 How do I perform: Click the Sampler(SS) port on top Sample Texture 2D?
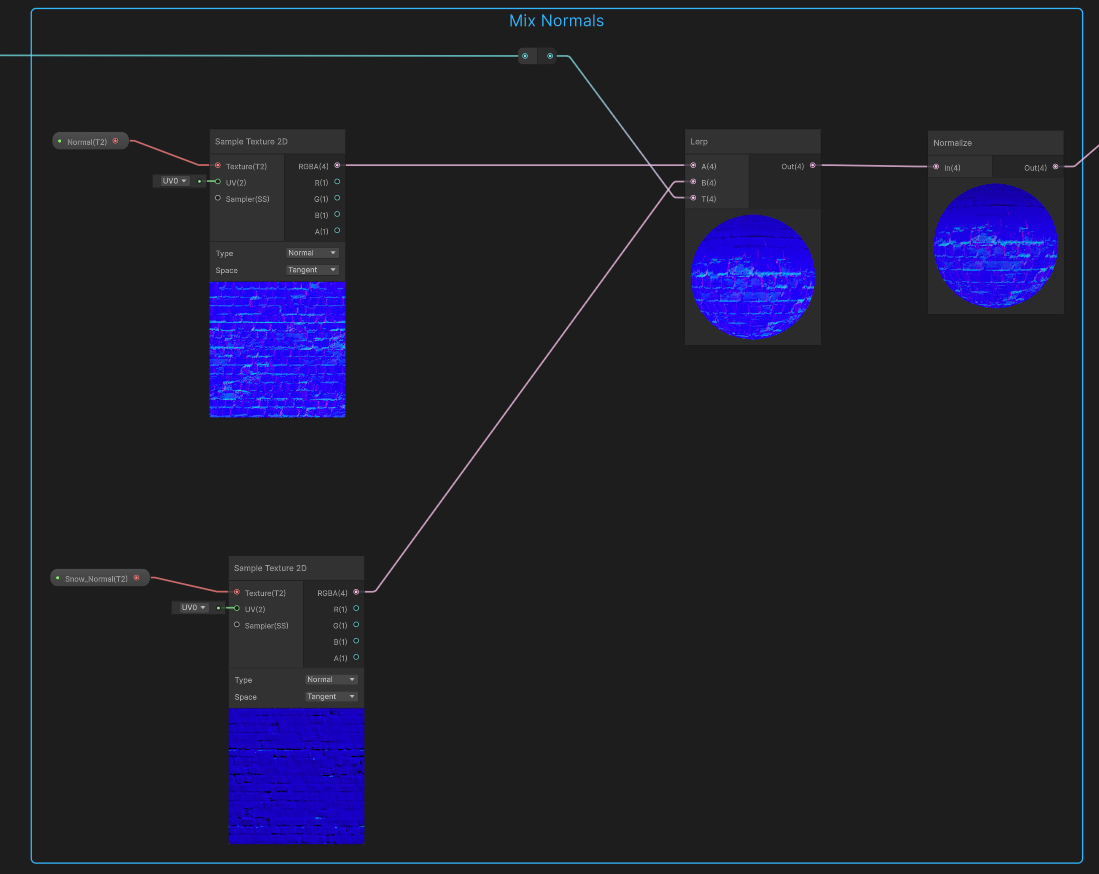click(218, 198)
